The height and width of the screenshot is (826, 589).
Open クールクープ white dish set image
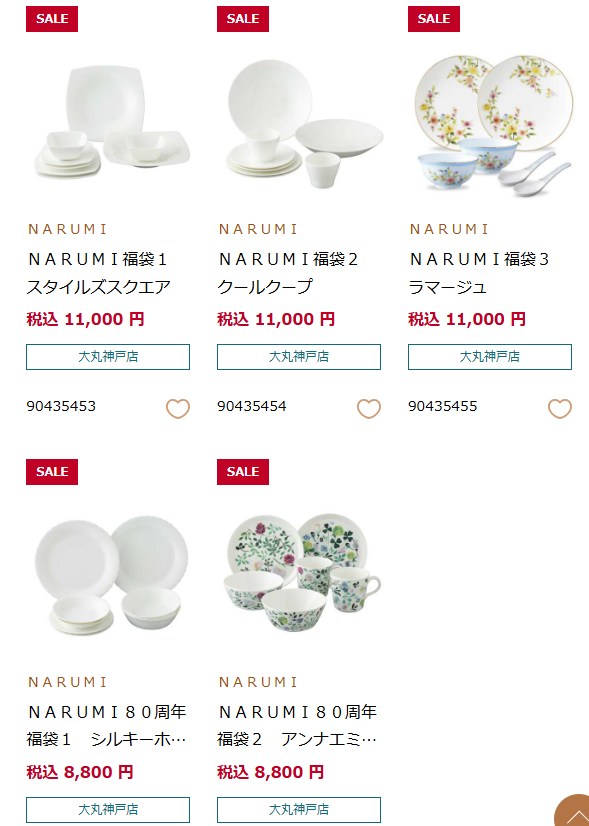click(305, 124)
